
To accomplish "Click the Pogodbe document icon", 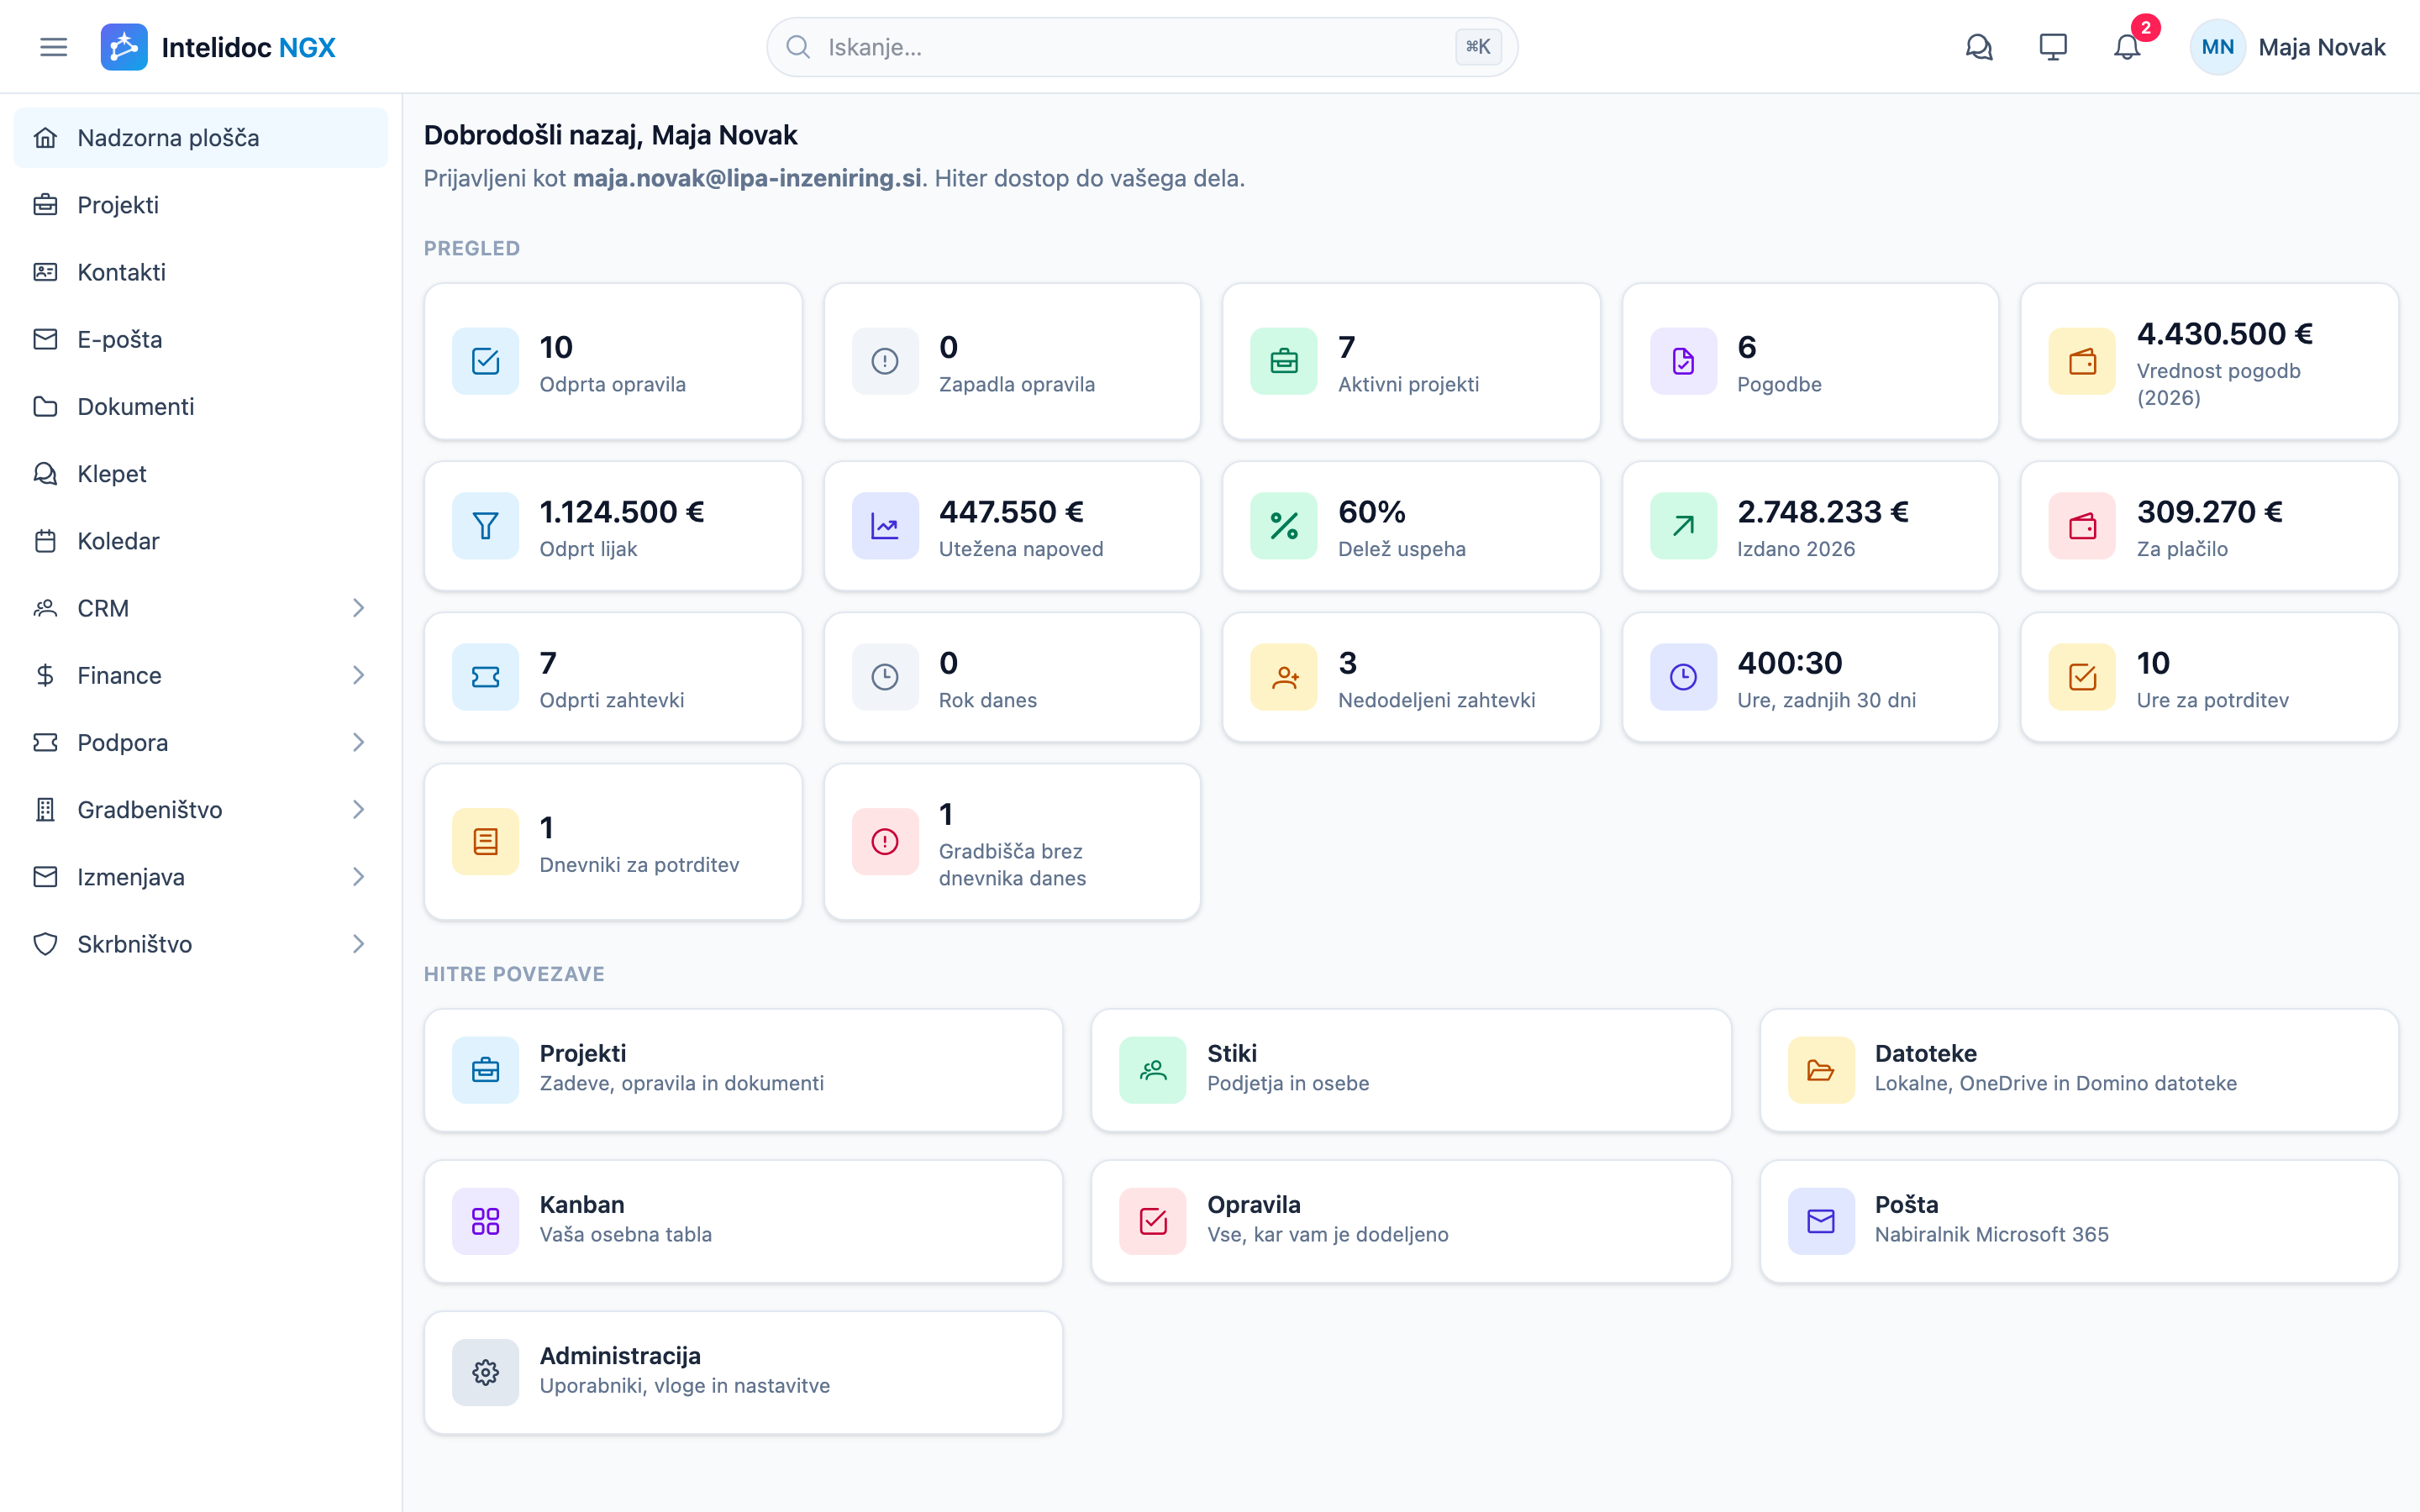I will [x=1683, y=361].
